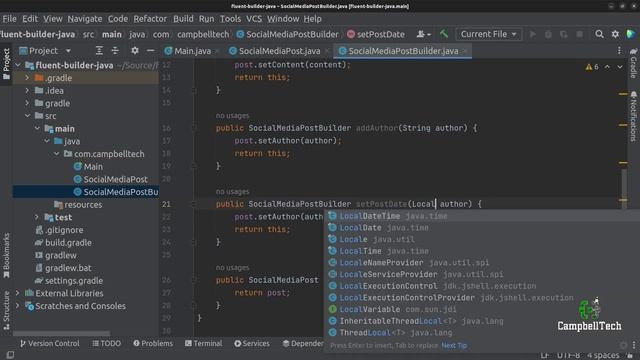Go to next highlighted error arrow
Viewport: 640px width, 360px height.
(x=620, y=67)
